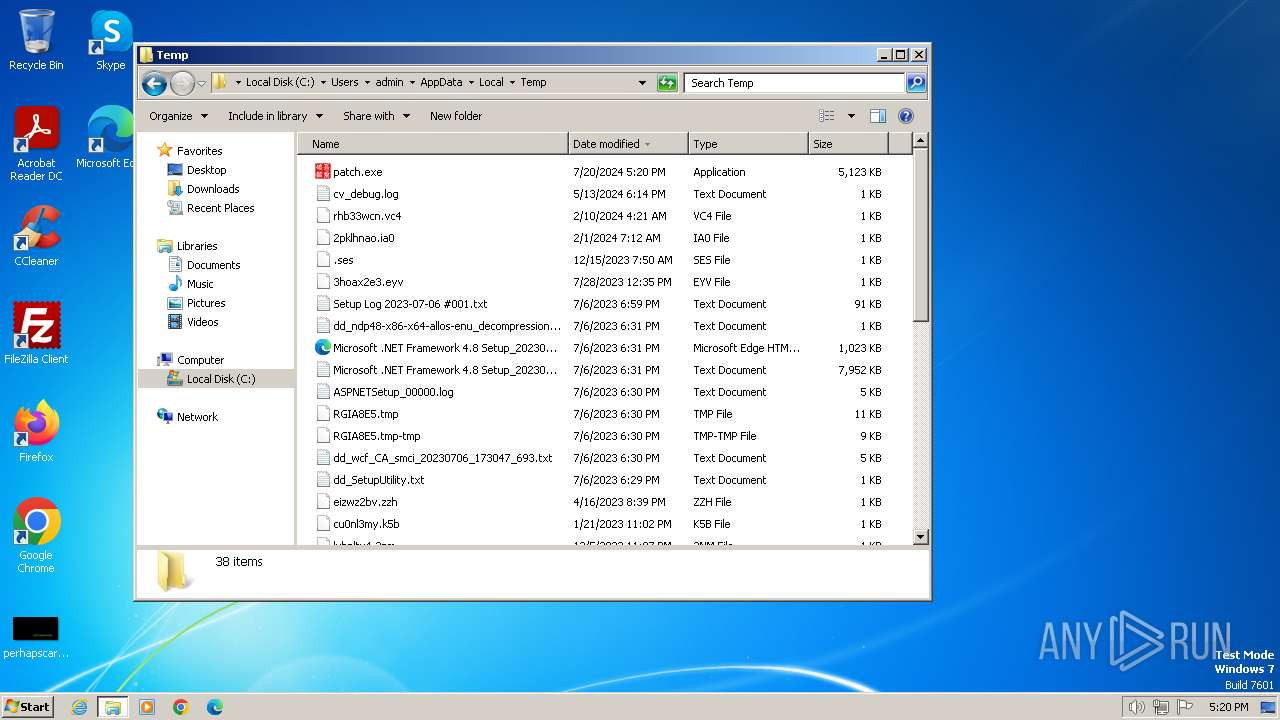Select RGIA8E5.tmp file
Viewport: 1280px width, 720px height.
(365, 414)
